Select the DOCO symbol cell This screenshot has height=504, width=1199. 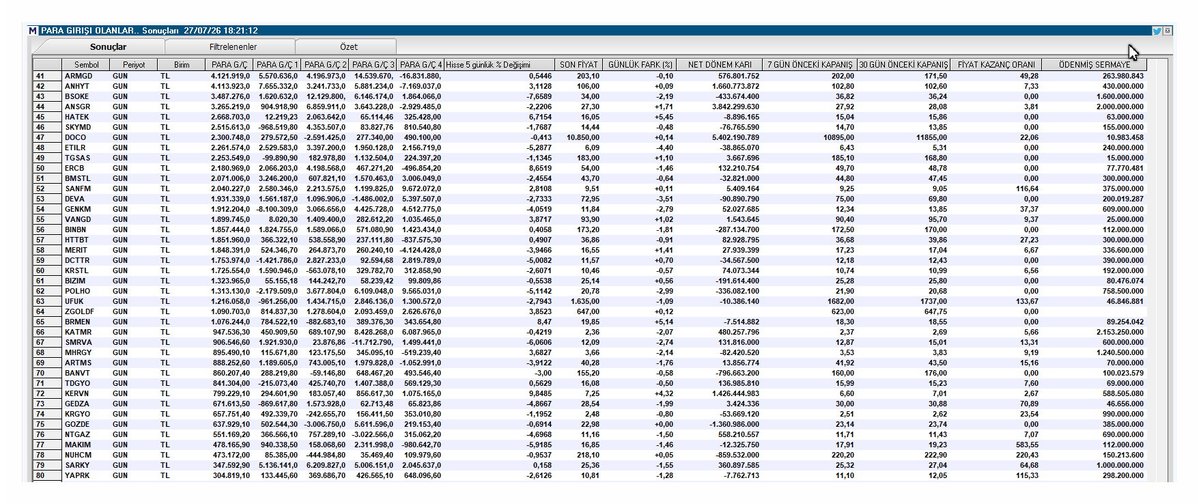[x=86, y=136]
